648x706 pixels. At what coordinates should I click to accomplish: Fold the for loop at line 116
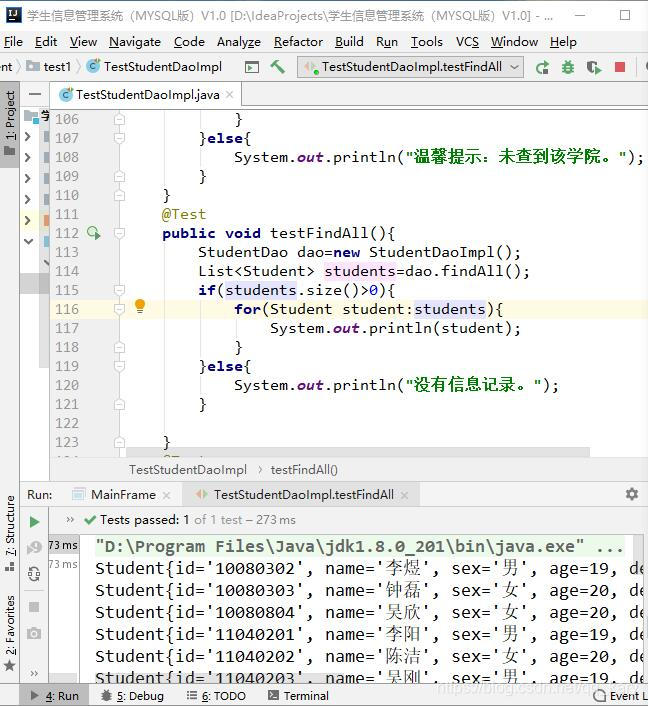pos(119,309)
